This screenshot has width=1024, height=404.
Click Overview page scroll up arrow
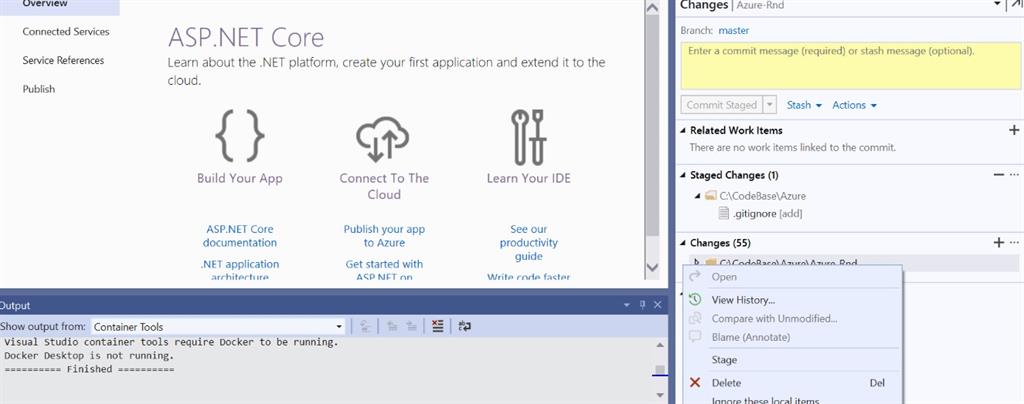click(652, 7)
